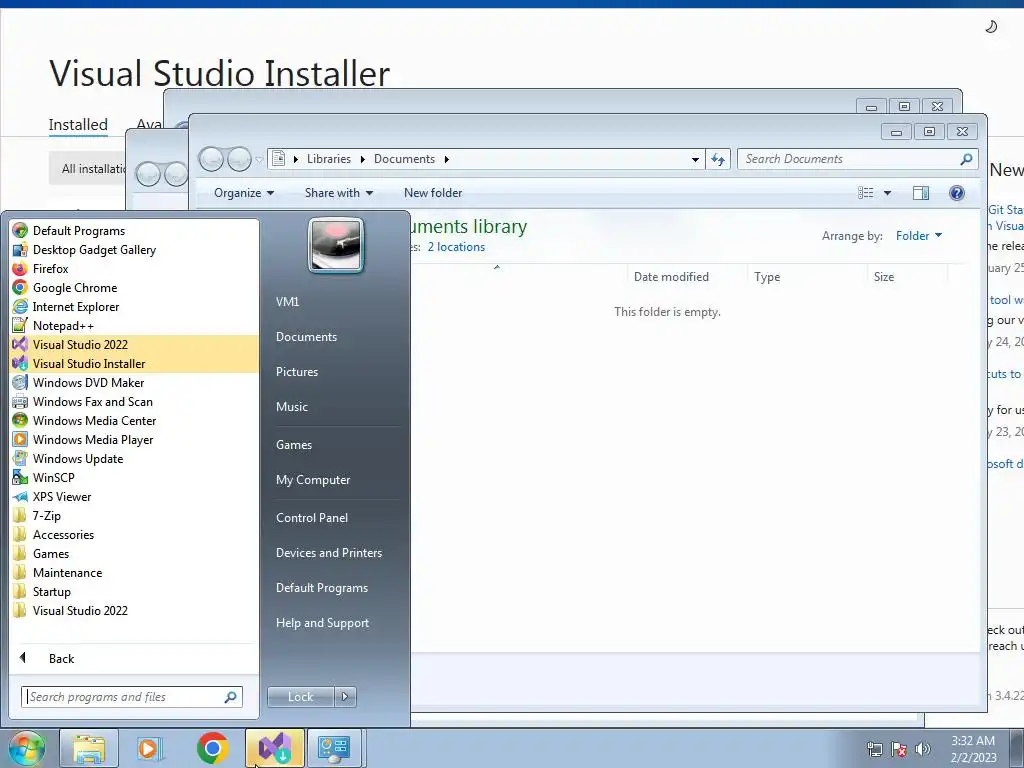Sort by the Size column
The width and height of the screenshot is (1024, 768).
pos(908,277)
